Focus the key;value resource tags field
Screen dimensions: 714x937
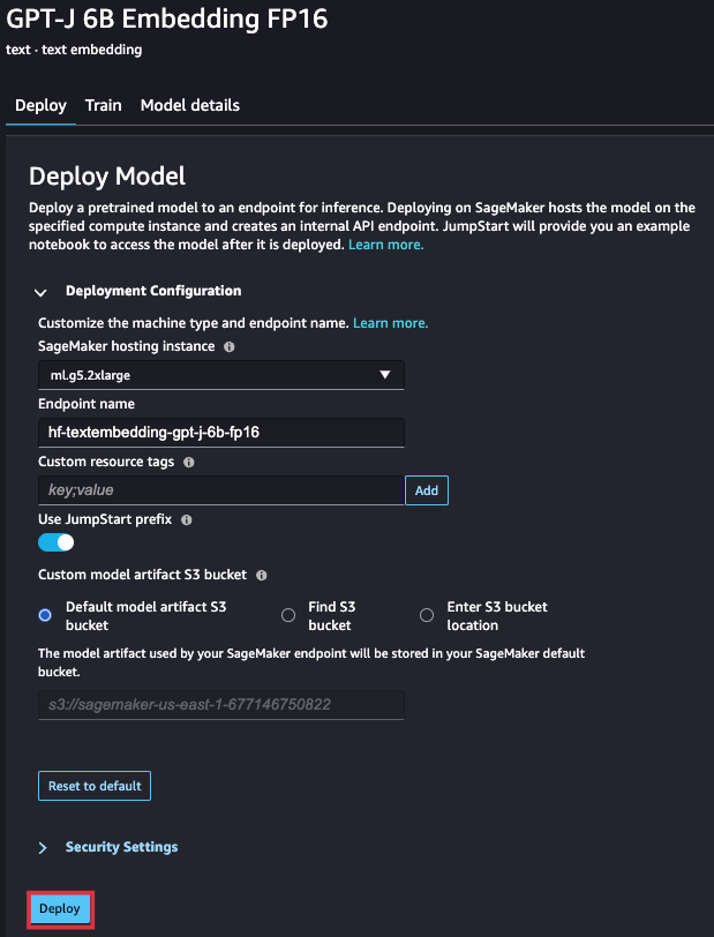221,490
